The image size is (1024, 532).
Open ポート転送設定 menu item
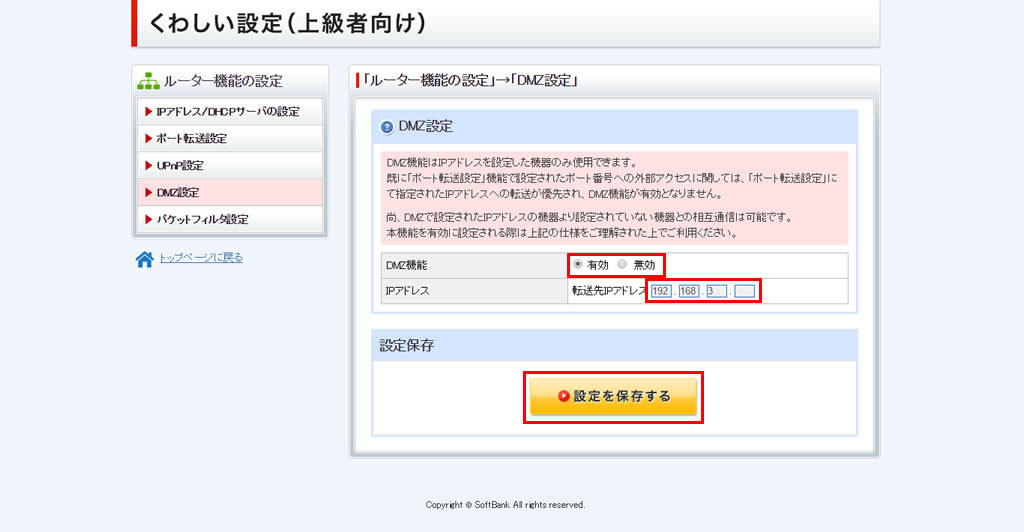(x=230, y=138)
